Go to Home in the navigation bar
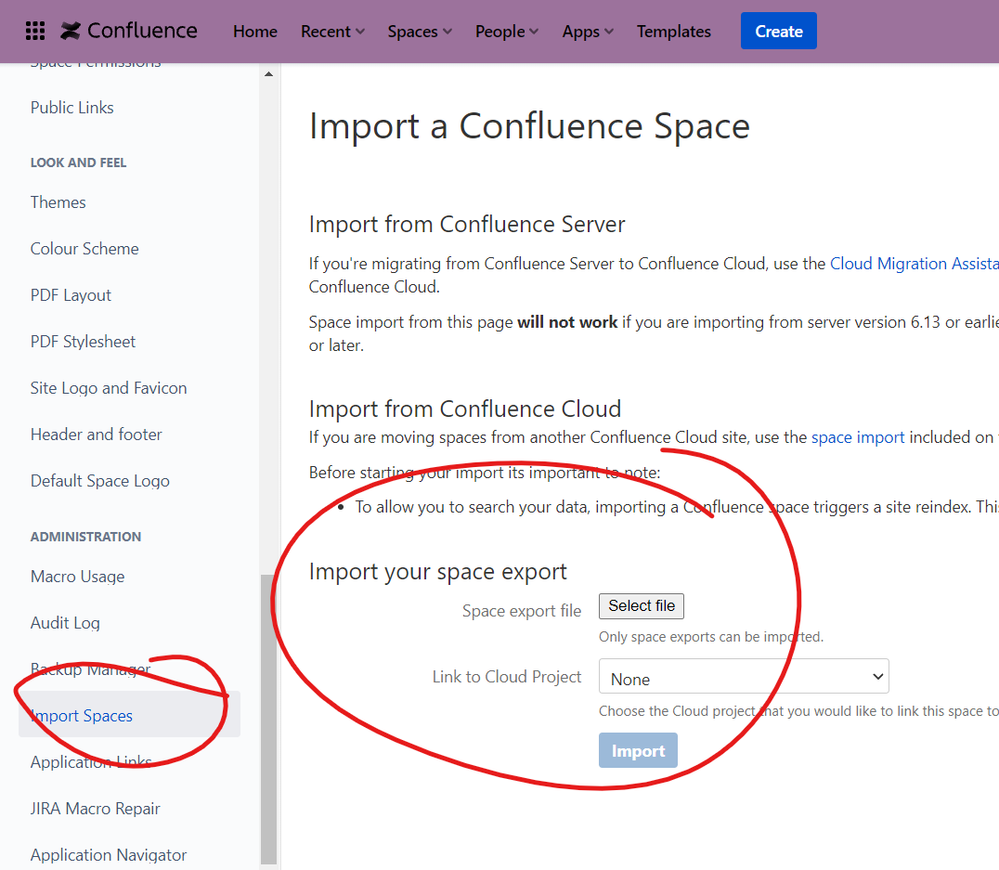Screen dimensions: 999x870 pos(254,31)
